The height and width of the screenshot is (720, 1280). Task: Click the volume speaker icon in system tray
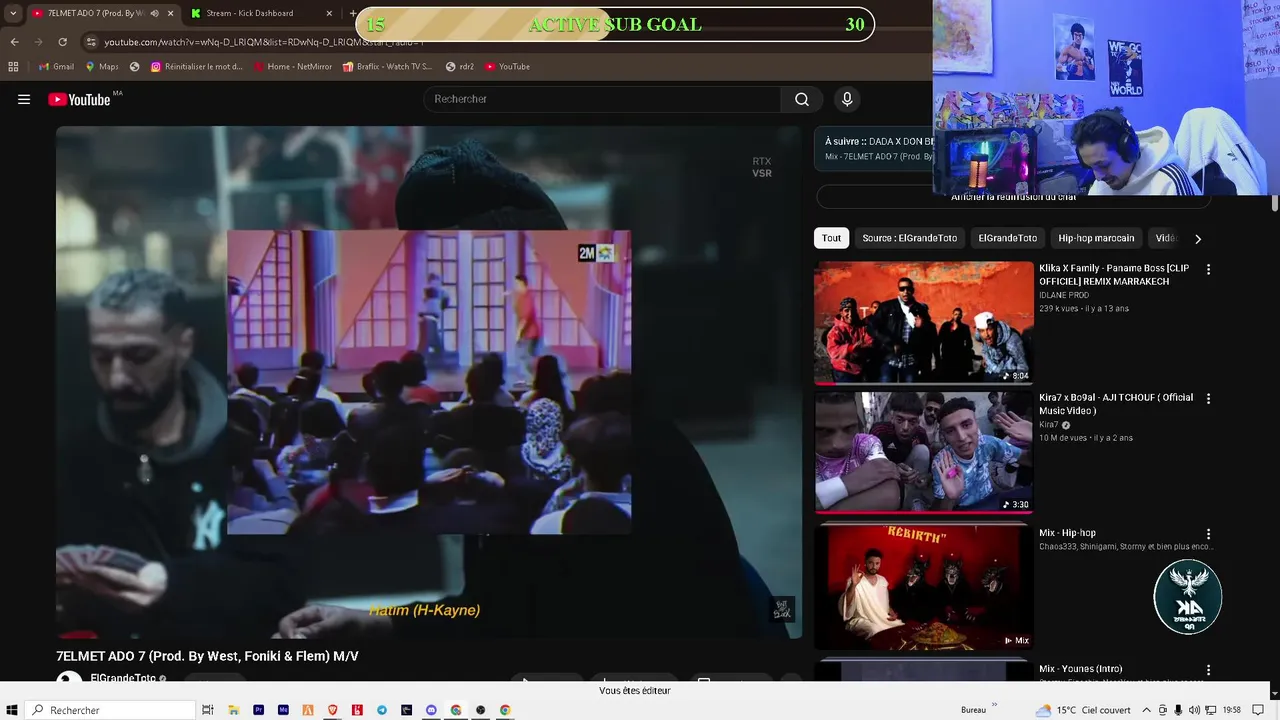1193,710
